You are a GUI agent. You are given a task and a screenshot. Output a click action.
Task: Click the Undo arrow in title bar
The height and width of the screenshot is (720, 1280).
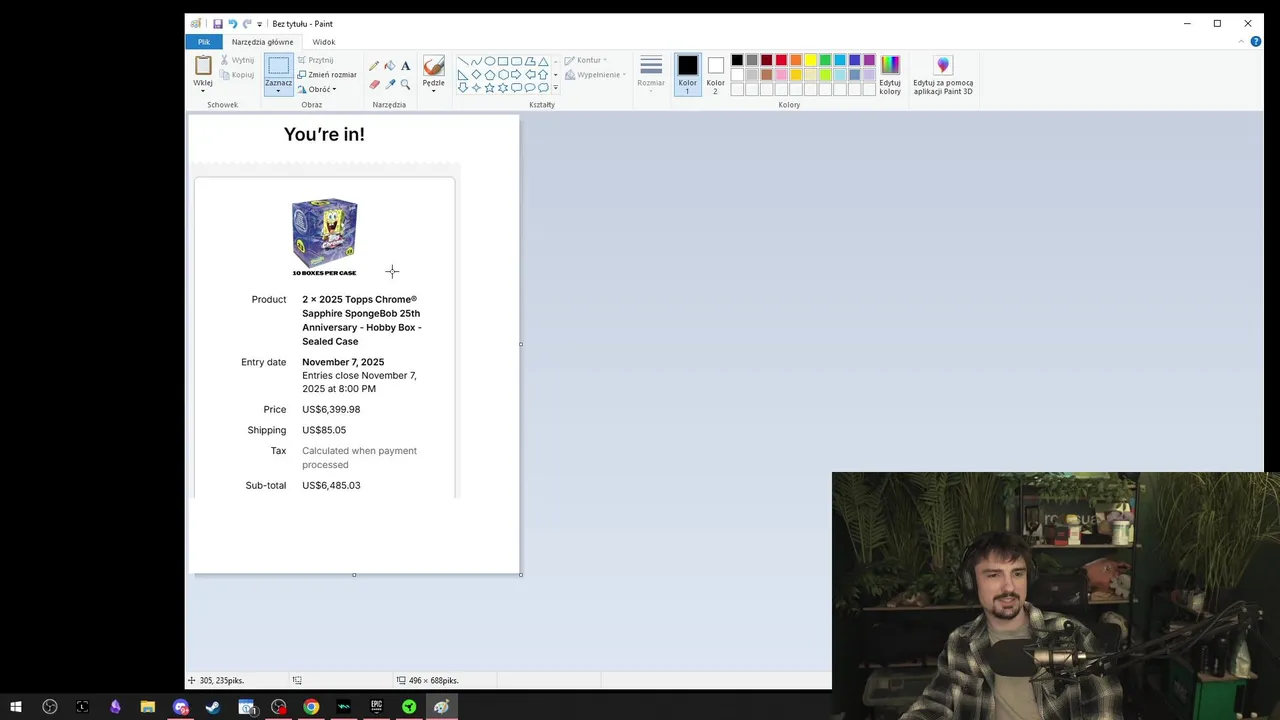(232, 24)
